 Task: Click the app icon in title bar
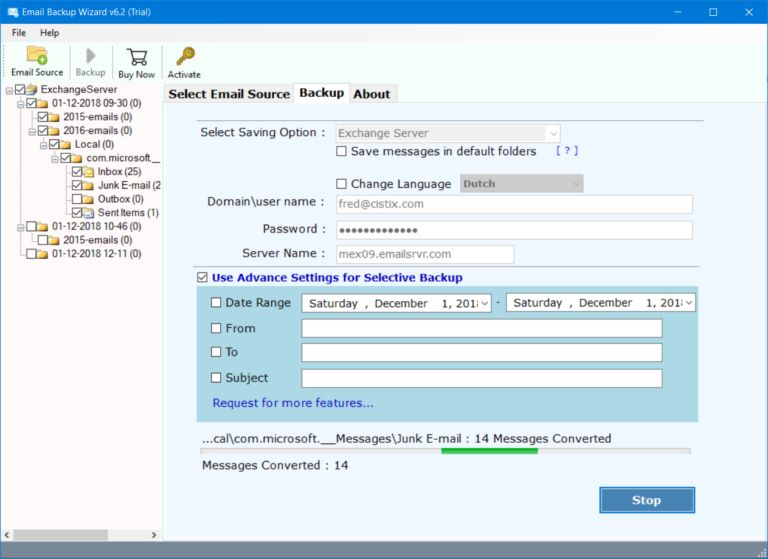coord(13,12)
